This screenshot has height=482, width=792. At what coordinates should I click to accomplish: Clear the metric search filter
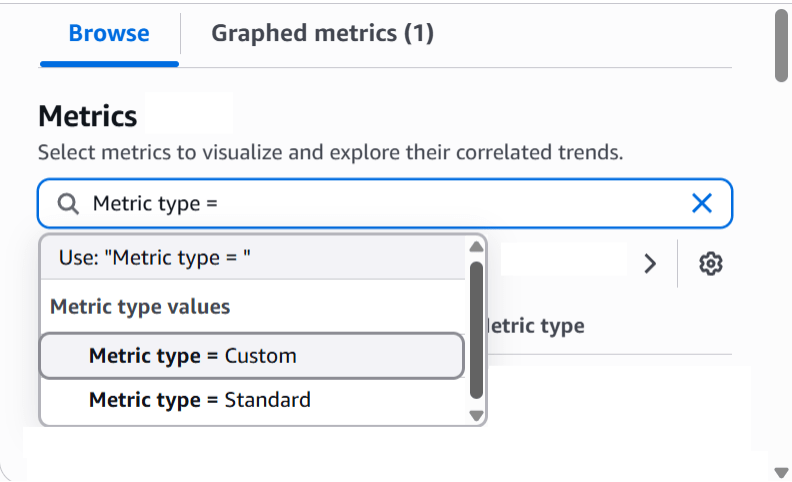tap(702, 204)
